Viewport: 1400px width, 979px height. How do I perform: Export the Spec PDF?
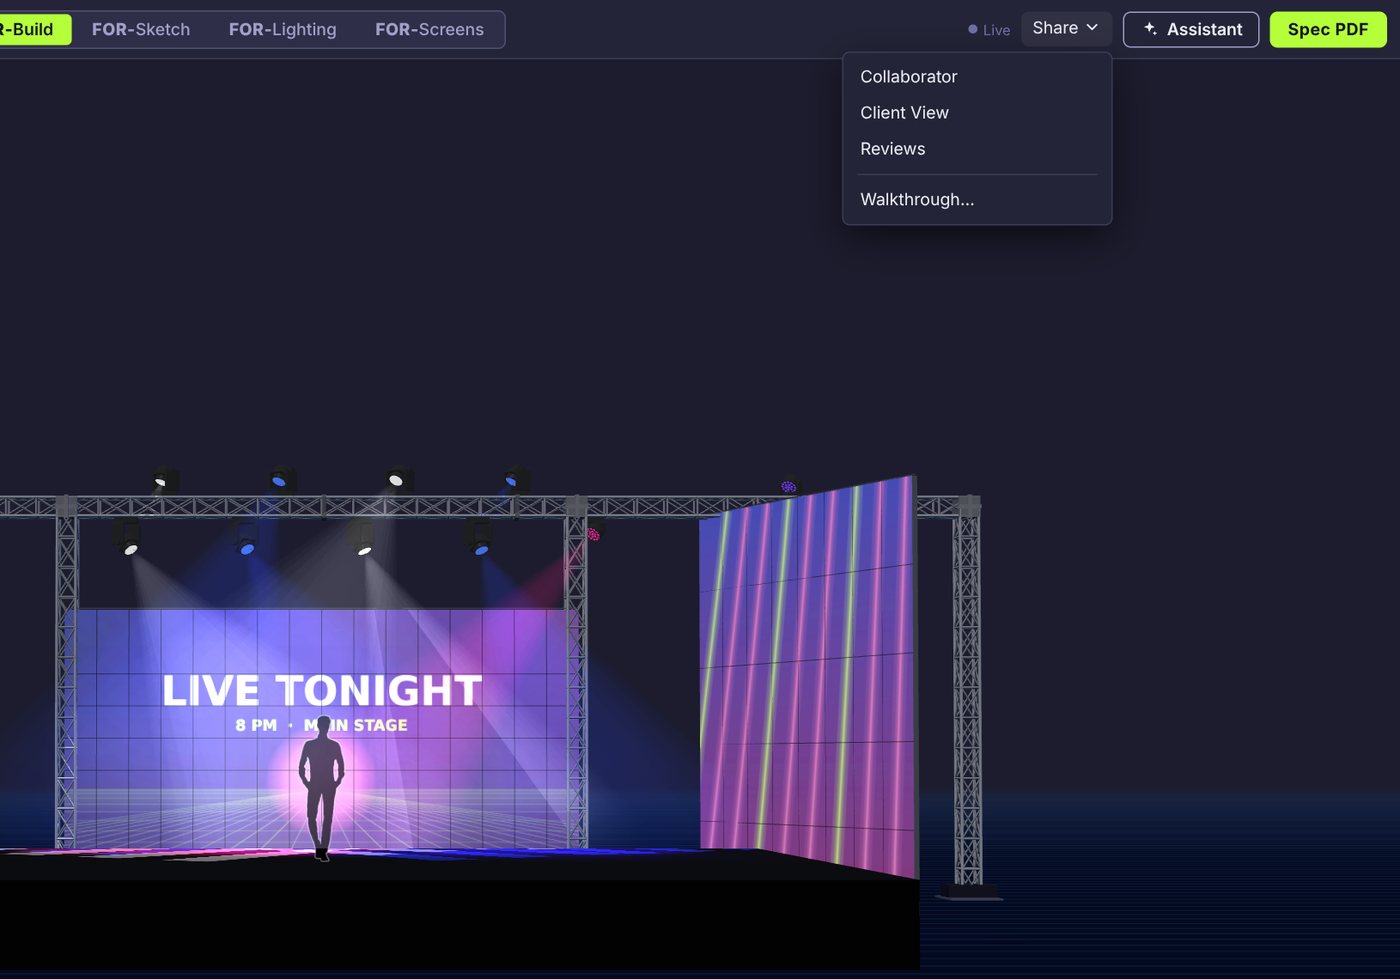point(1328,29)
